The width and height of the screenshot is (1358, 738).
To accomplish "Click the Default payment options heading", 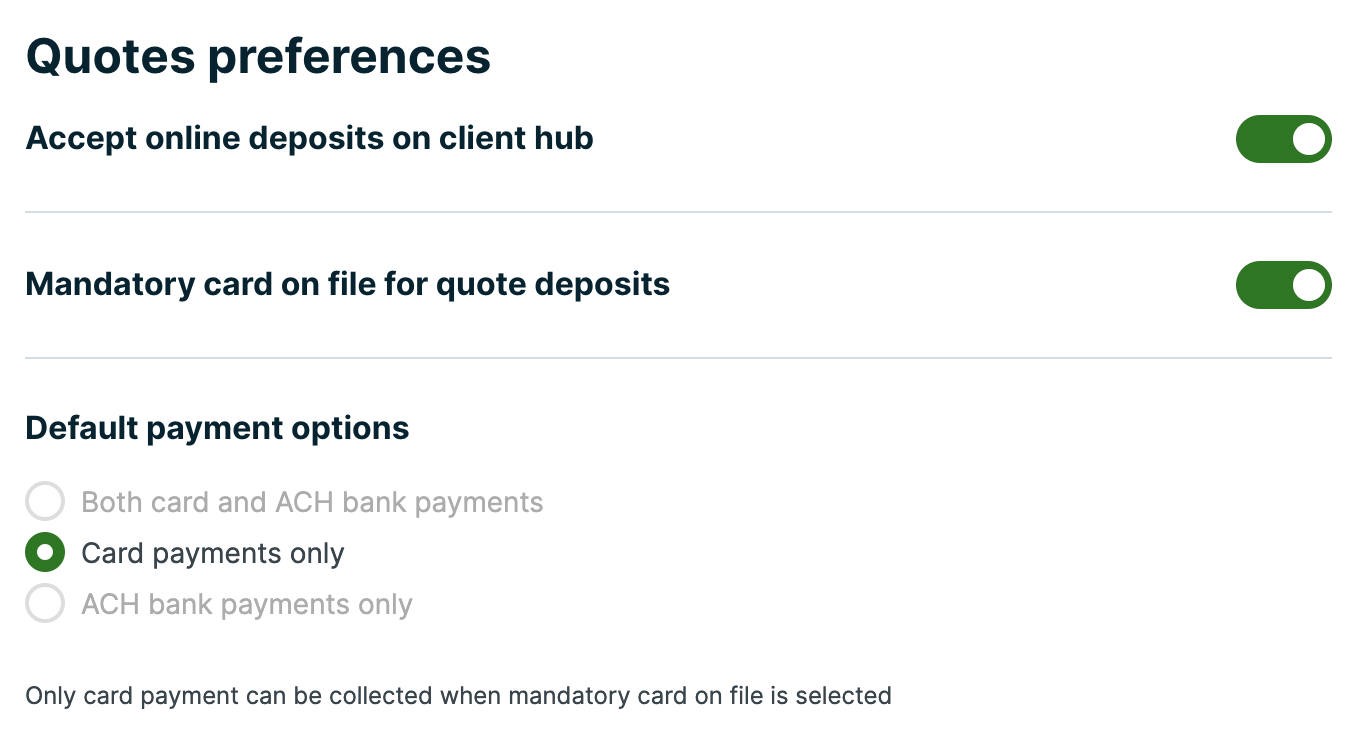I will (x=217, y=428).
